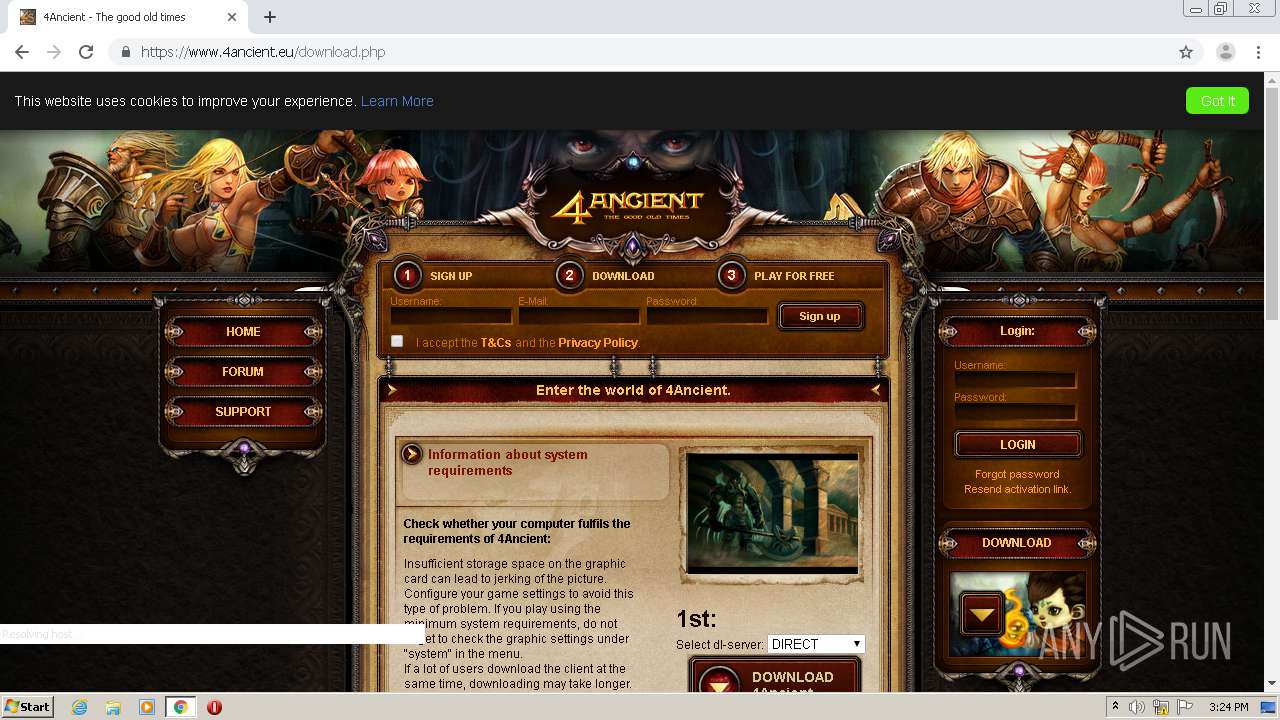Focus the sign-up Password field
Image resolution: width=1280 pixels, height=720 pixels.
tap(707, 316)
